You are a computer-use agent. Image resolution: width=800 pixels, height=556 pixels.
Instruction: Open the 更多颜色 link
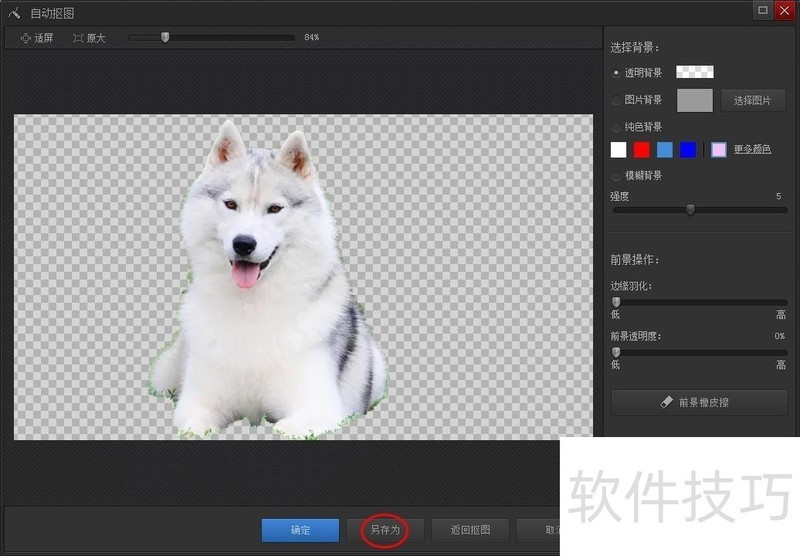pos(752,149)
